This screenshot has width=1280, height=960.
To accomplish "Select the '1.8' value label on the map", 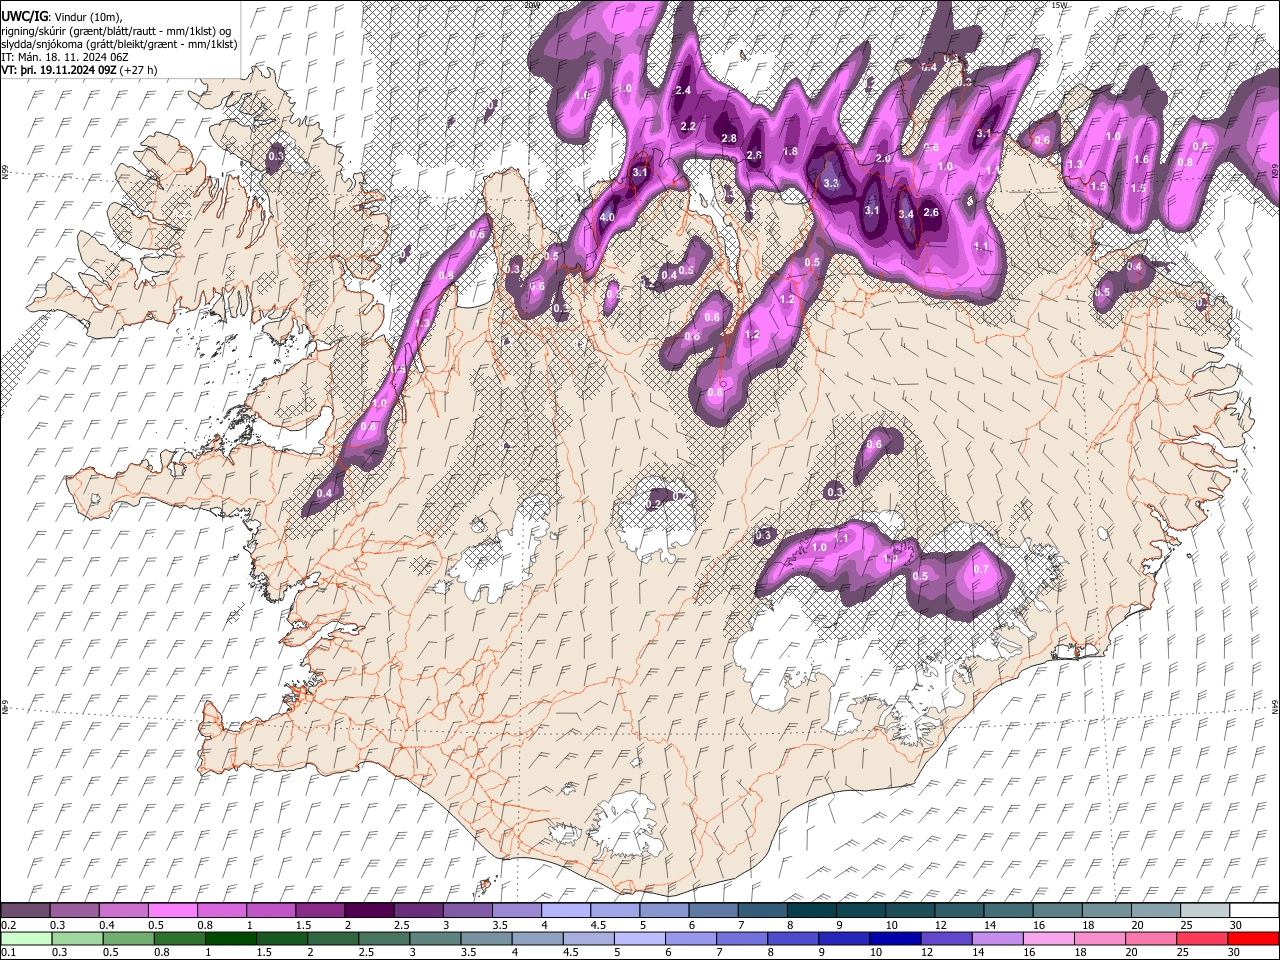I will 790,151.
